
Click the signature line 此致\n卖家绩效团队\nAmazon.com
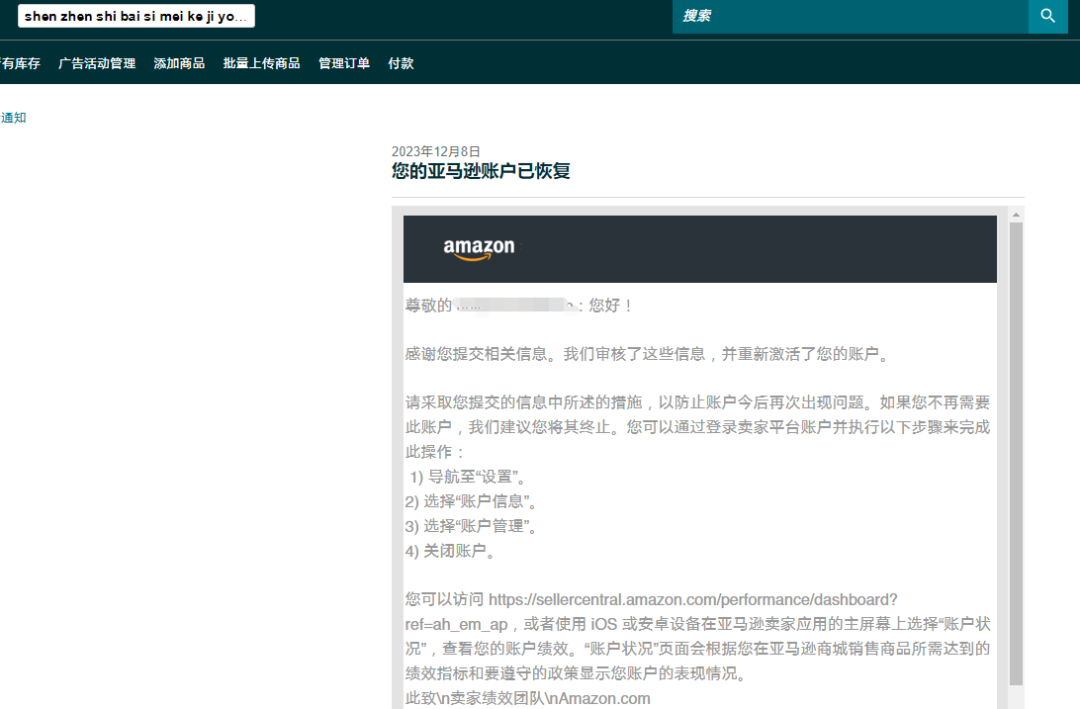528,698
